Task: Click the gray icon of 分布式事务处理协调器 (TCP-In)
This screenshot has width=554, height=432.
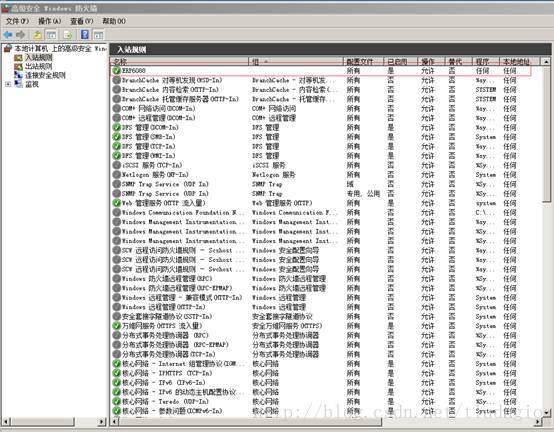Action: (117, 354)
